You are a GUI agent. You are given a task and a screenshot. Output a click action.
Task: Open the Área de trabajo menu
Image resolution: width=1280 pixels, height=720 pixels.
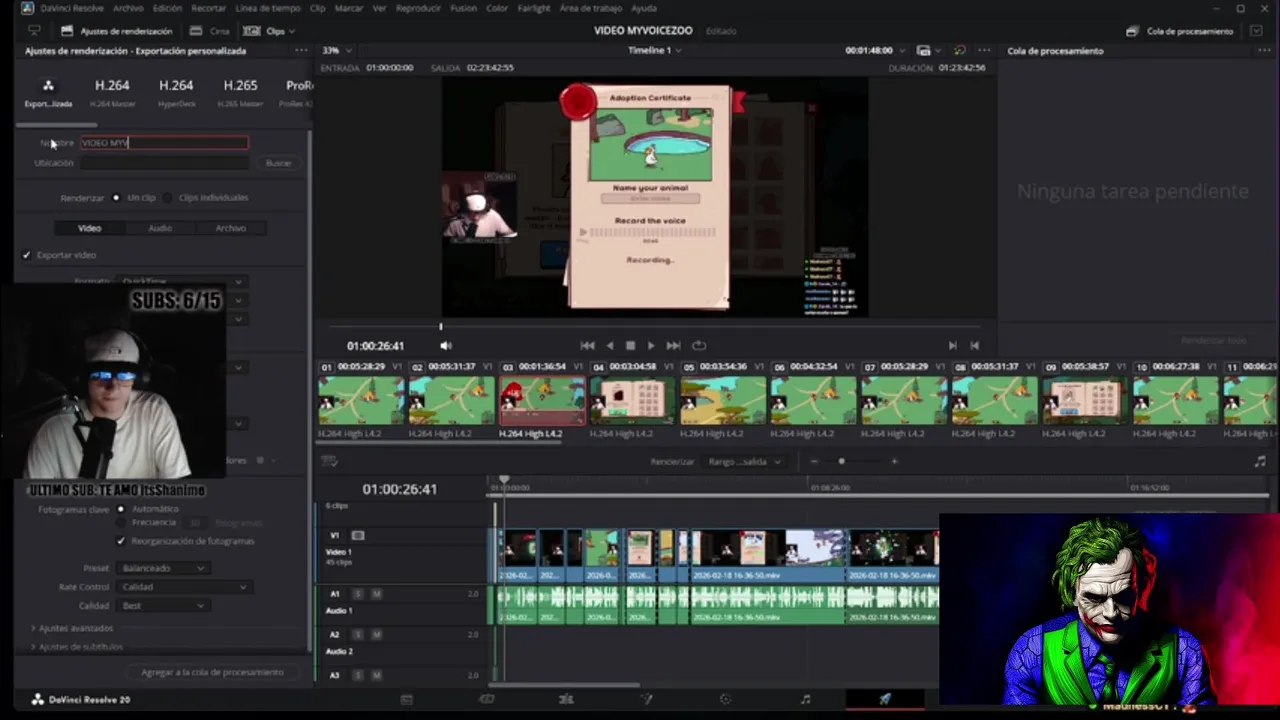[x=589, y=8]
